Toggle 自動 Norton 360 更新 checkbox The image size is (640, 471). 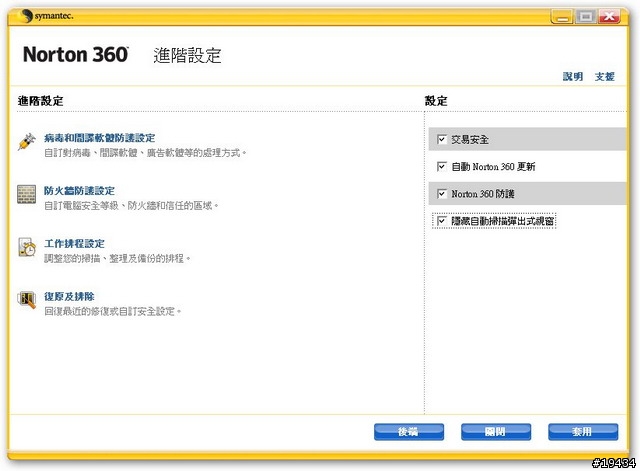[x=442, y=167]
